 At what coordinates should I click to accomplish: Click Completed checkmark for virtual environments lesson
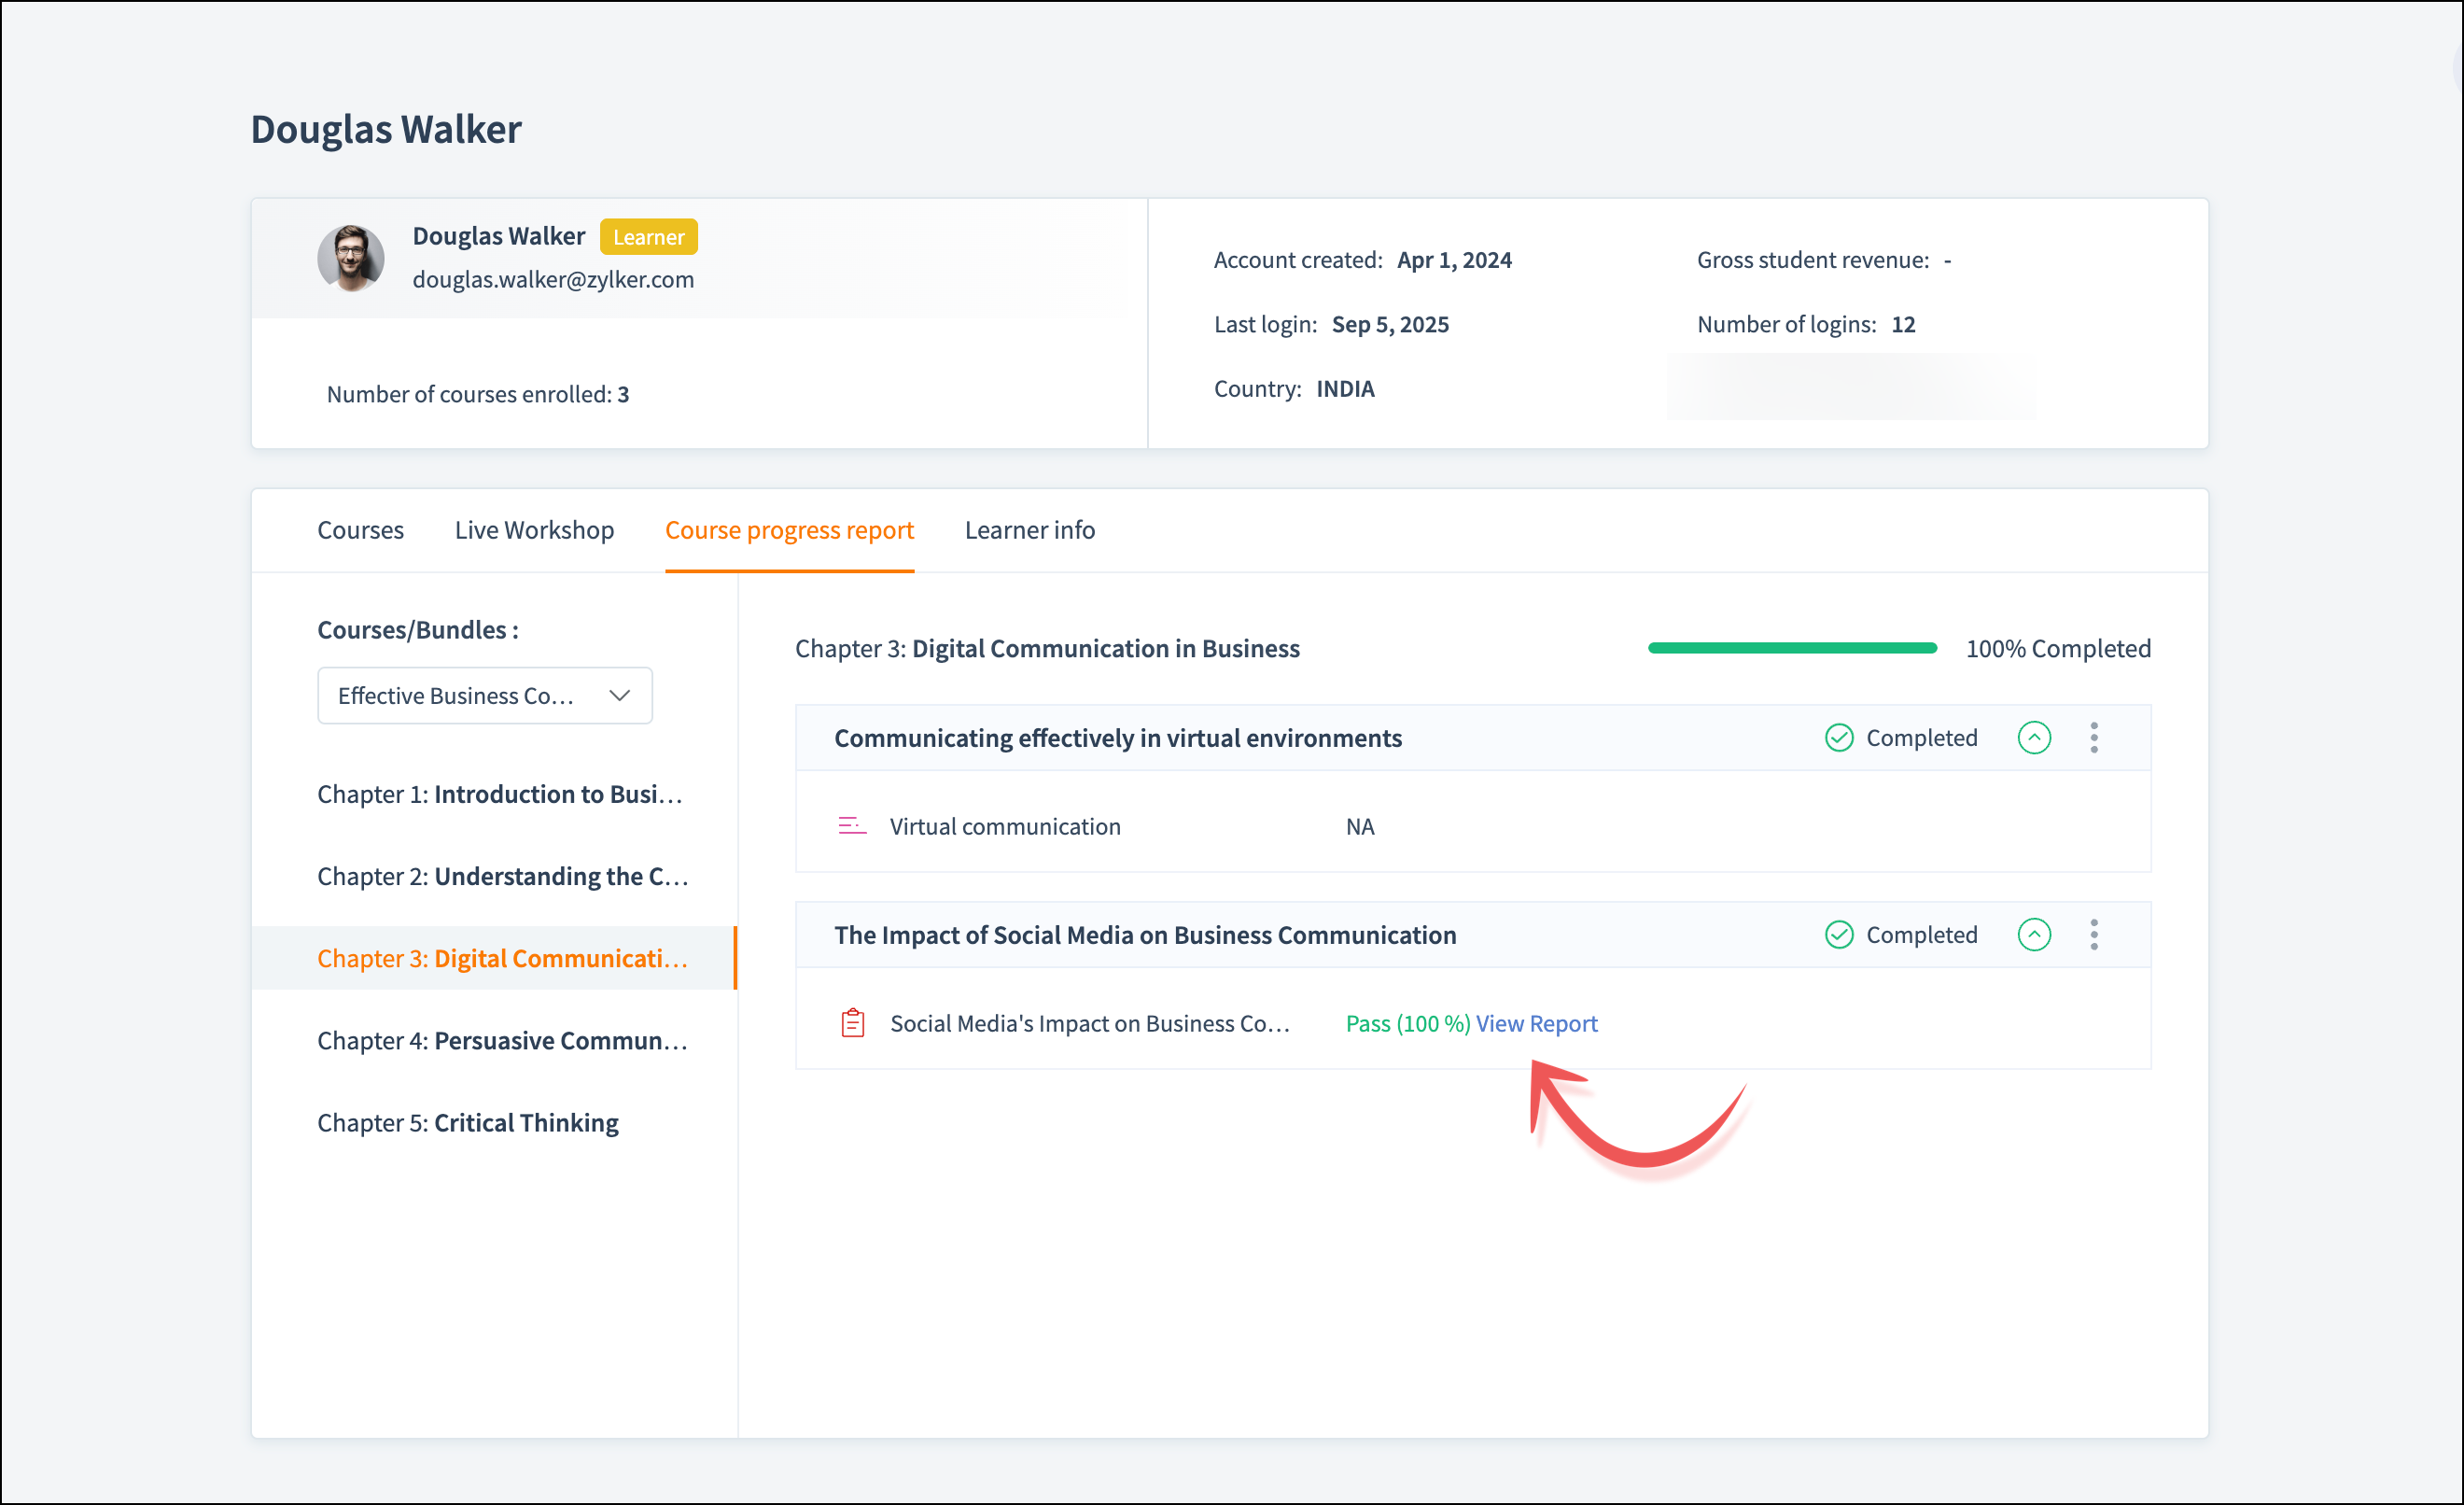coord(1839,738)
